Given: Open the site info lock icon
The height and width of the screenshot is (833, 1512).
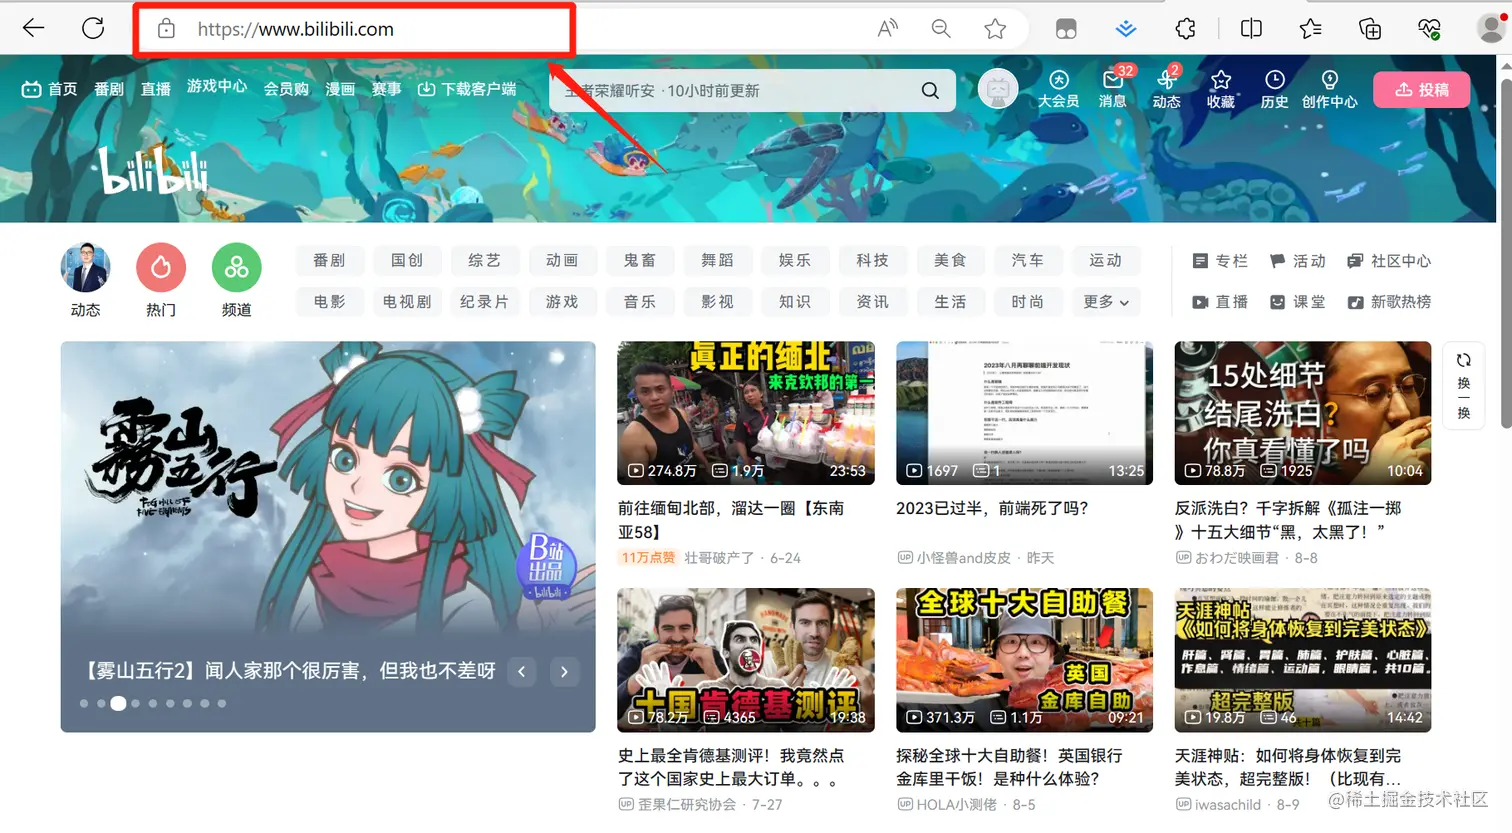Looking at the screenshot, I should tap(166, 29).
